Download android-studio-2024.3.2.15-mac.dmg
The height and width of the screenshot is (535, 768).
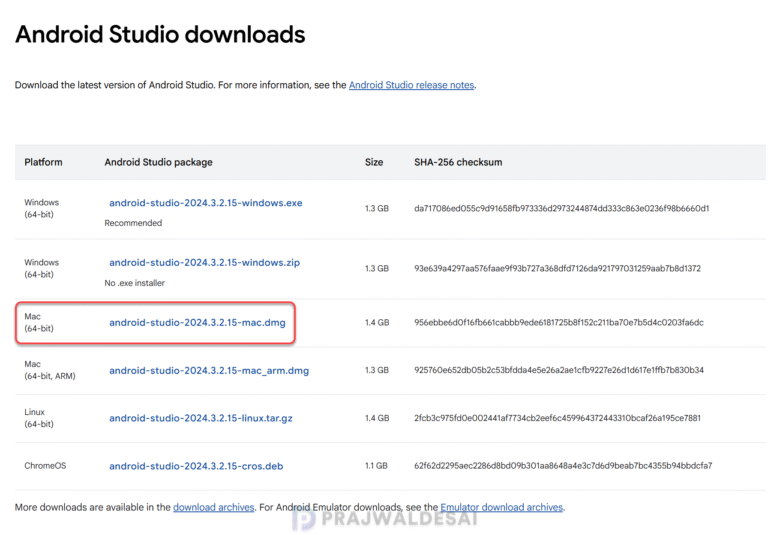[x=197, y=323]
